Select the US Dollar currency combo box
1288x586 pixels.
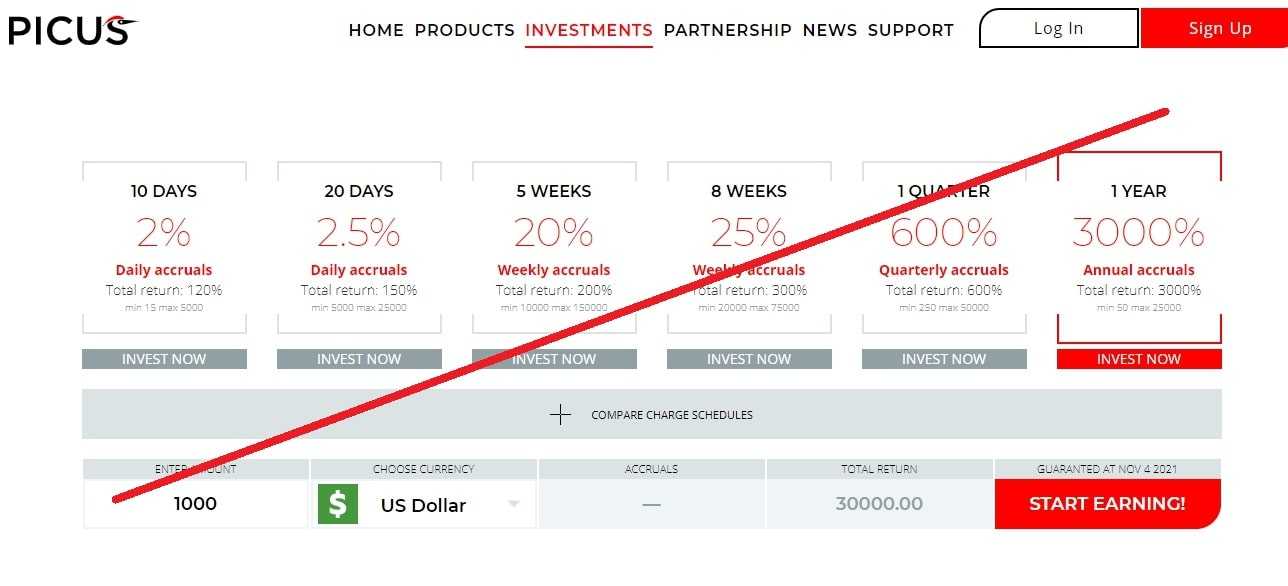point(424,504)
